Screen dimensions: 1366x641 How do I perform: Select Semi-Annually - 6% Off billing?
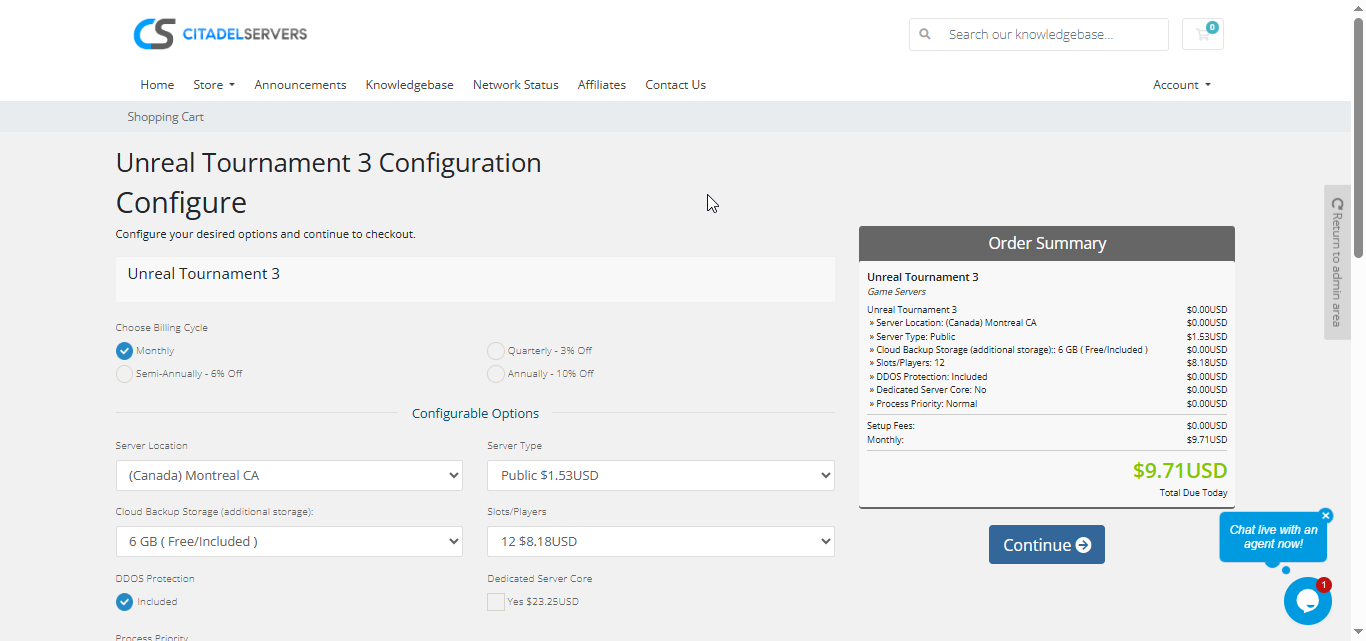click(124, 374)
